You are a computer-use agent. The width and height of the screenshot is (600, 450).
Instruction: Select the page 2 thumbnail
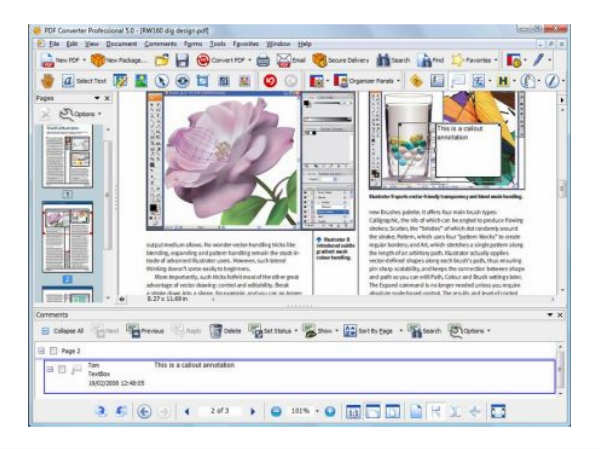pyautogui.click(x=67, y=238)
